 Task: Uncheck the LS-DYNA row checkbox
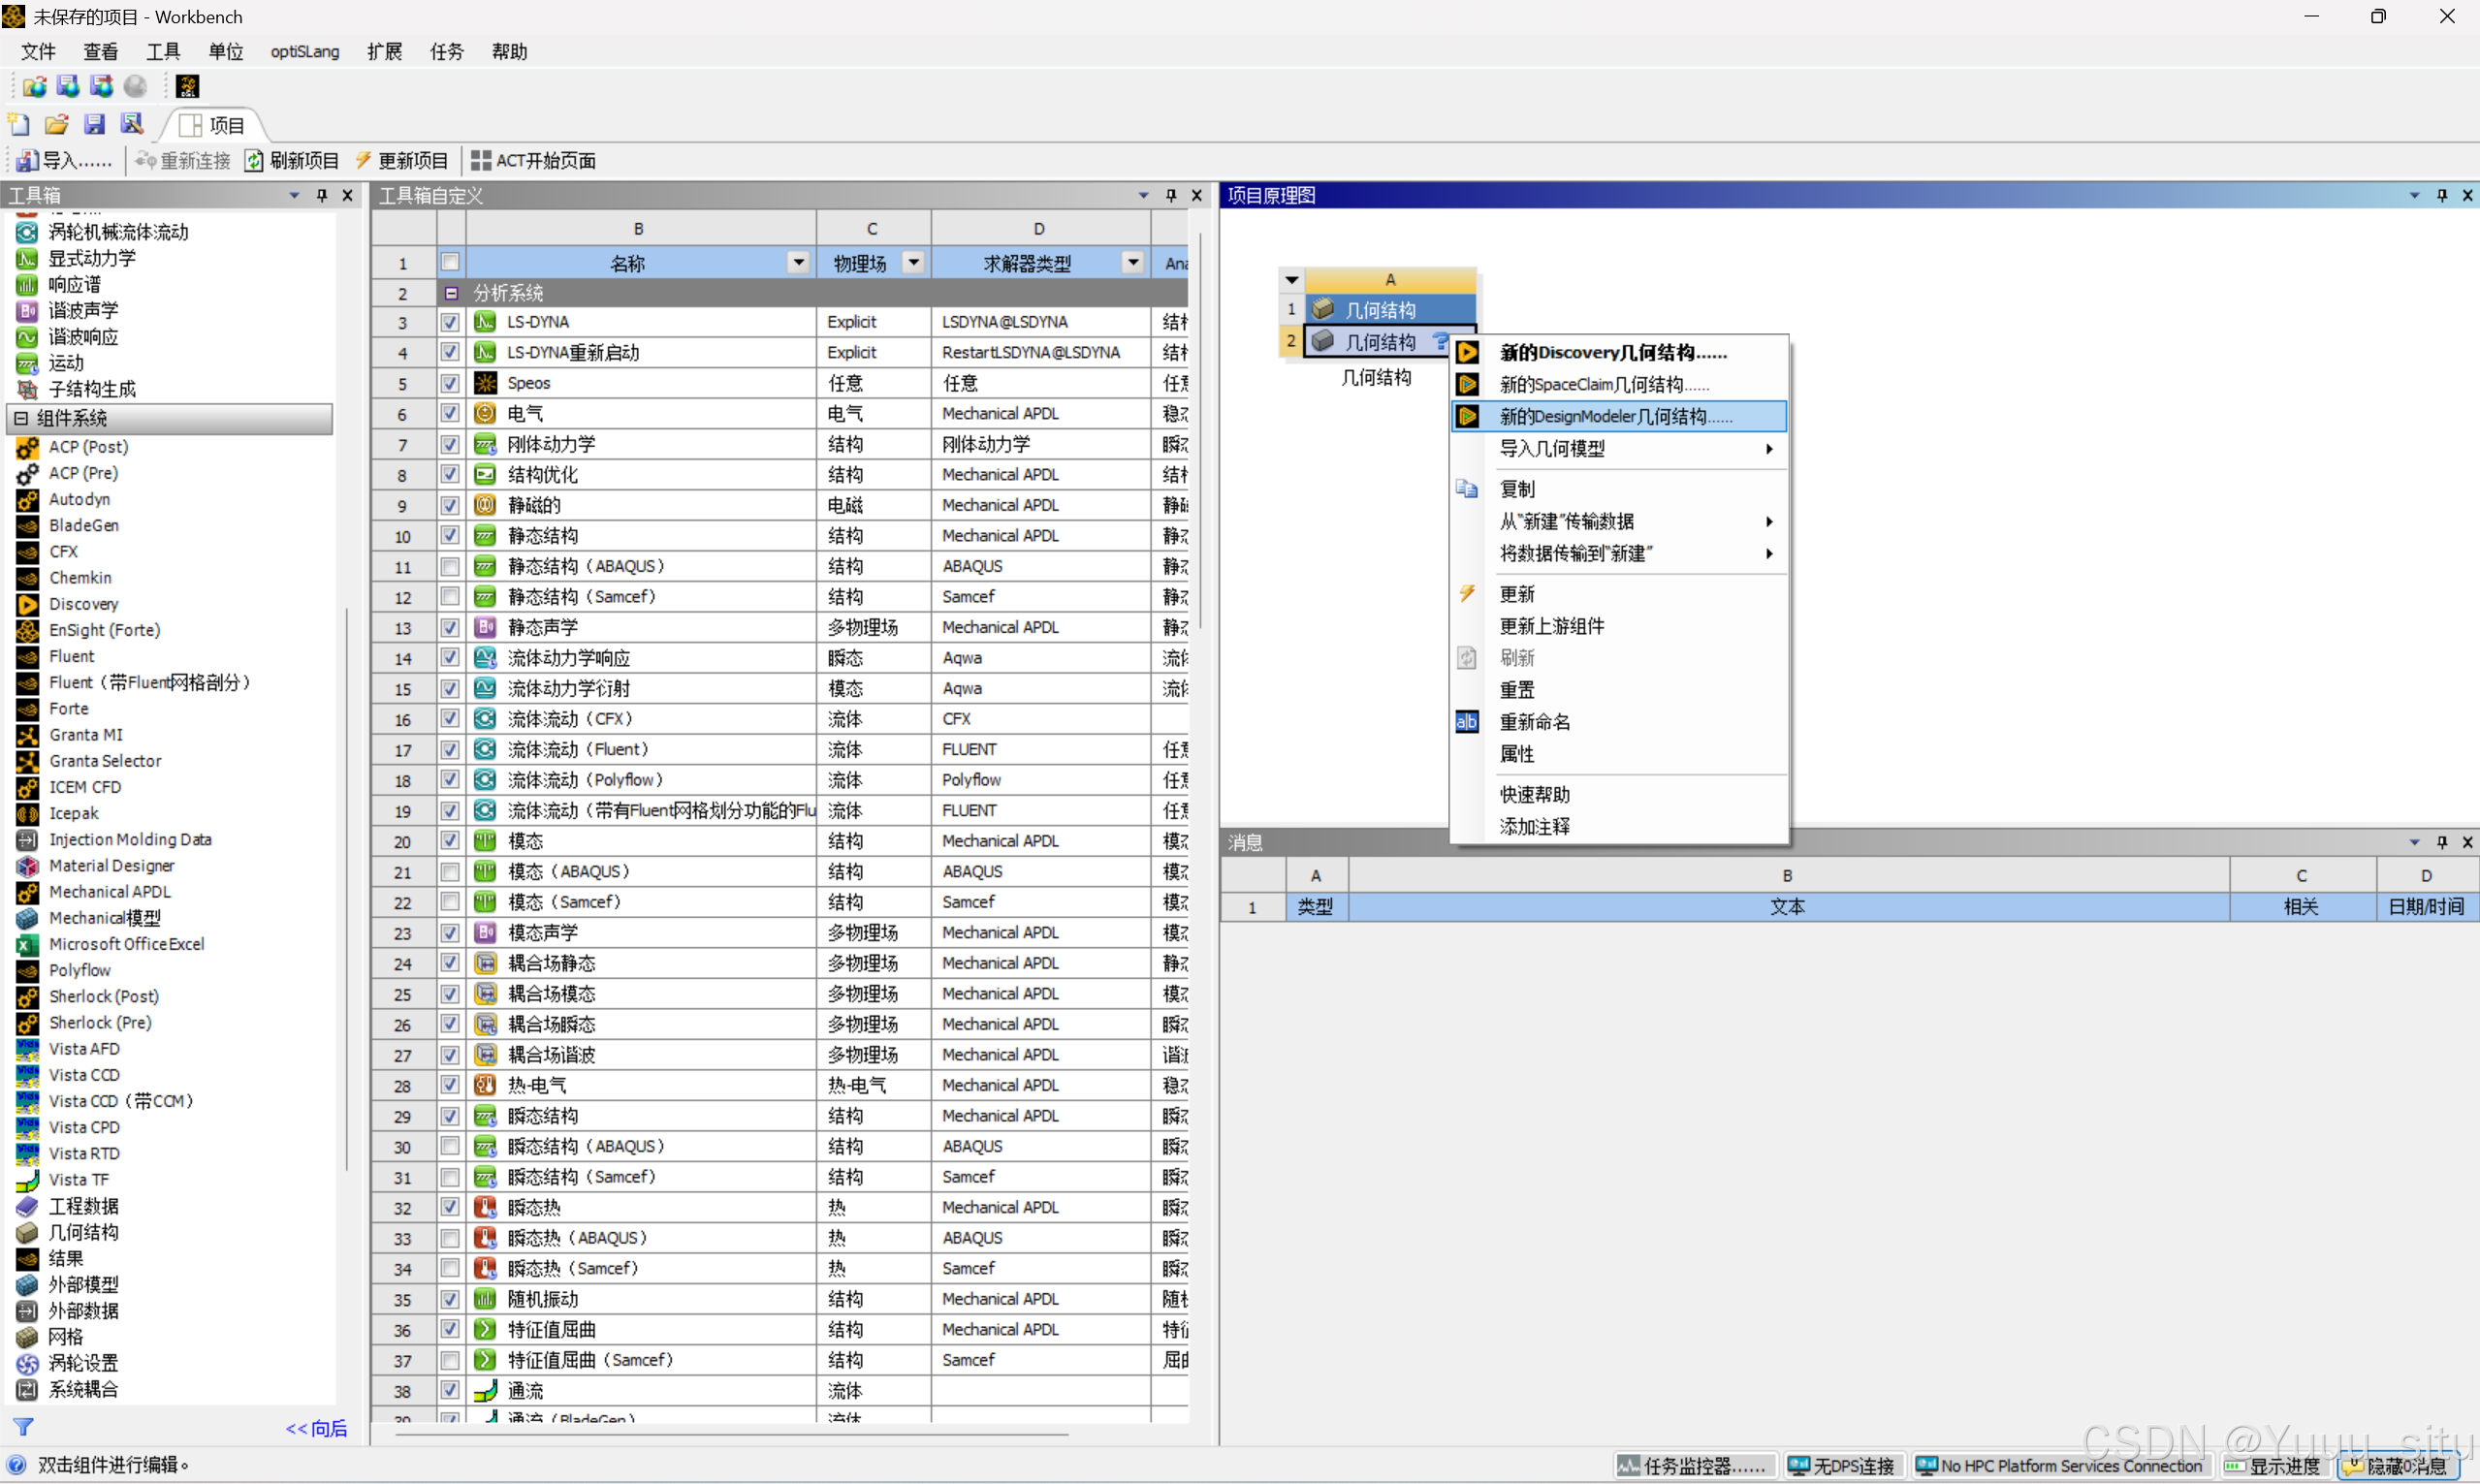click(x=450, y=322)
